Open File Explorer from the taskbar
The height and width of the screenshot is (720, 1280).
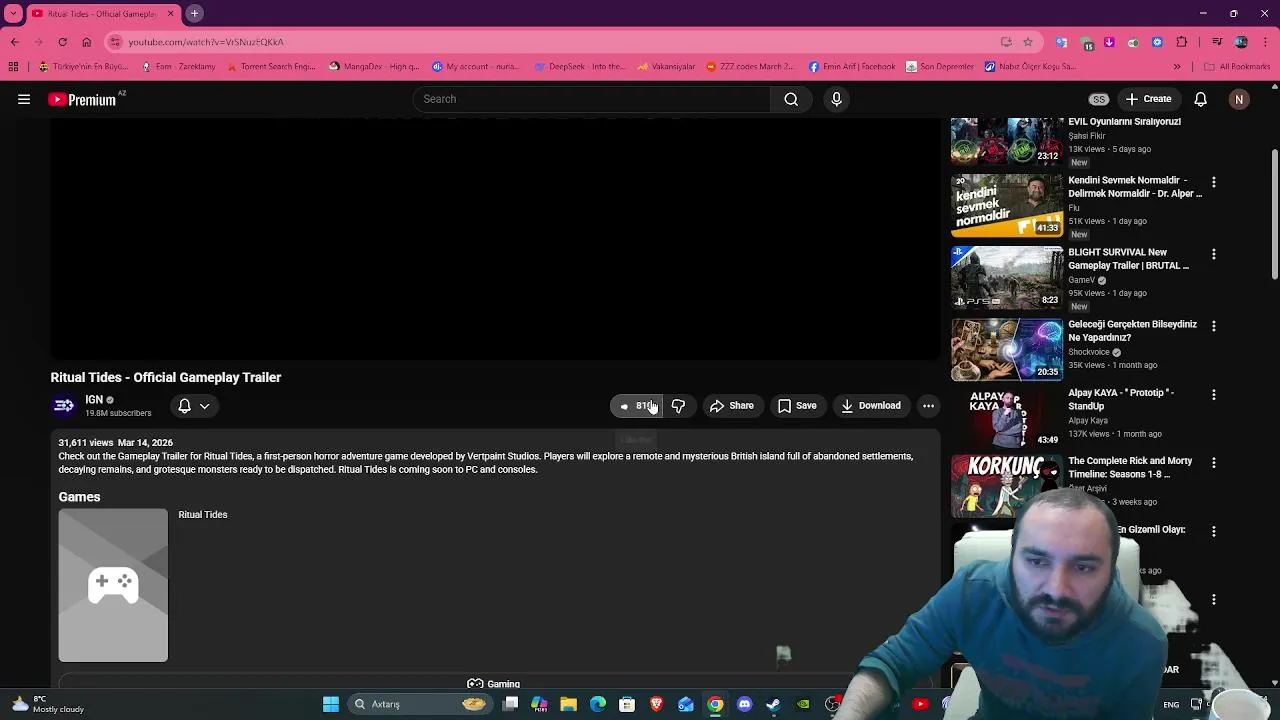568,704
